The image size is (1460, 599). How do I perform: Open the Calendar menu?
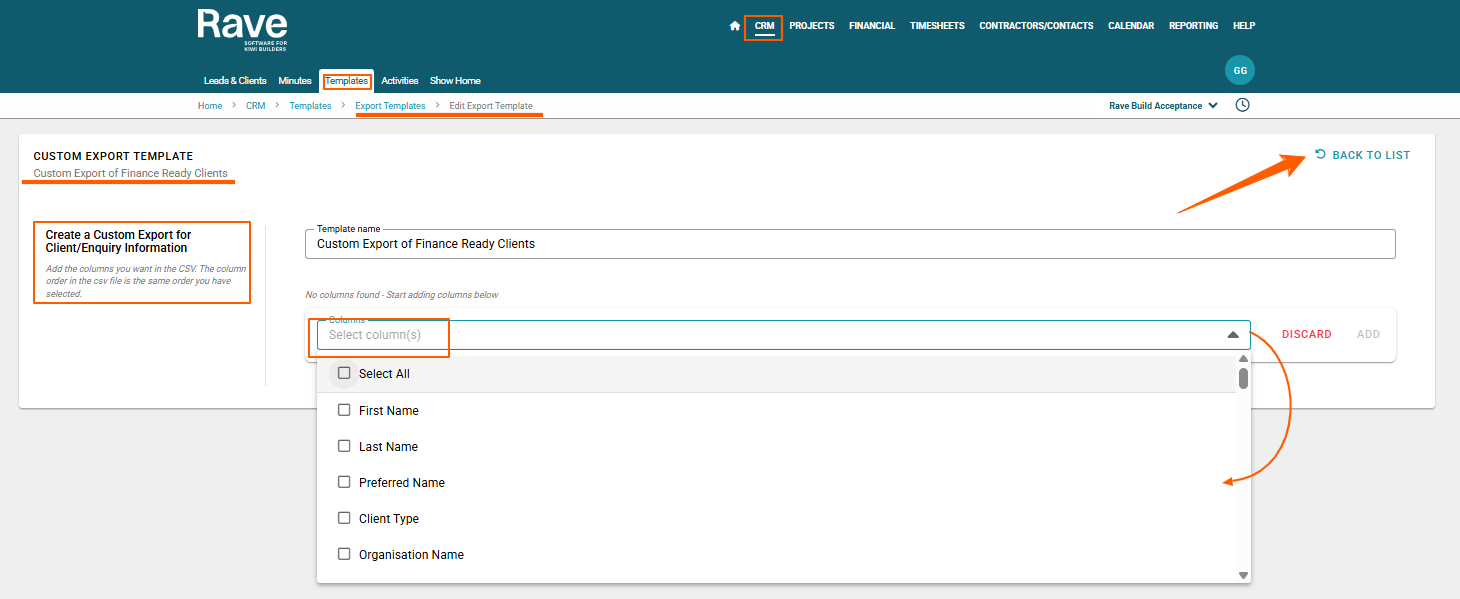(x=1131, y=26)
